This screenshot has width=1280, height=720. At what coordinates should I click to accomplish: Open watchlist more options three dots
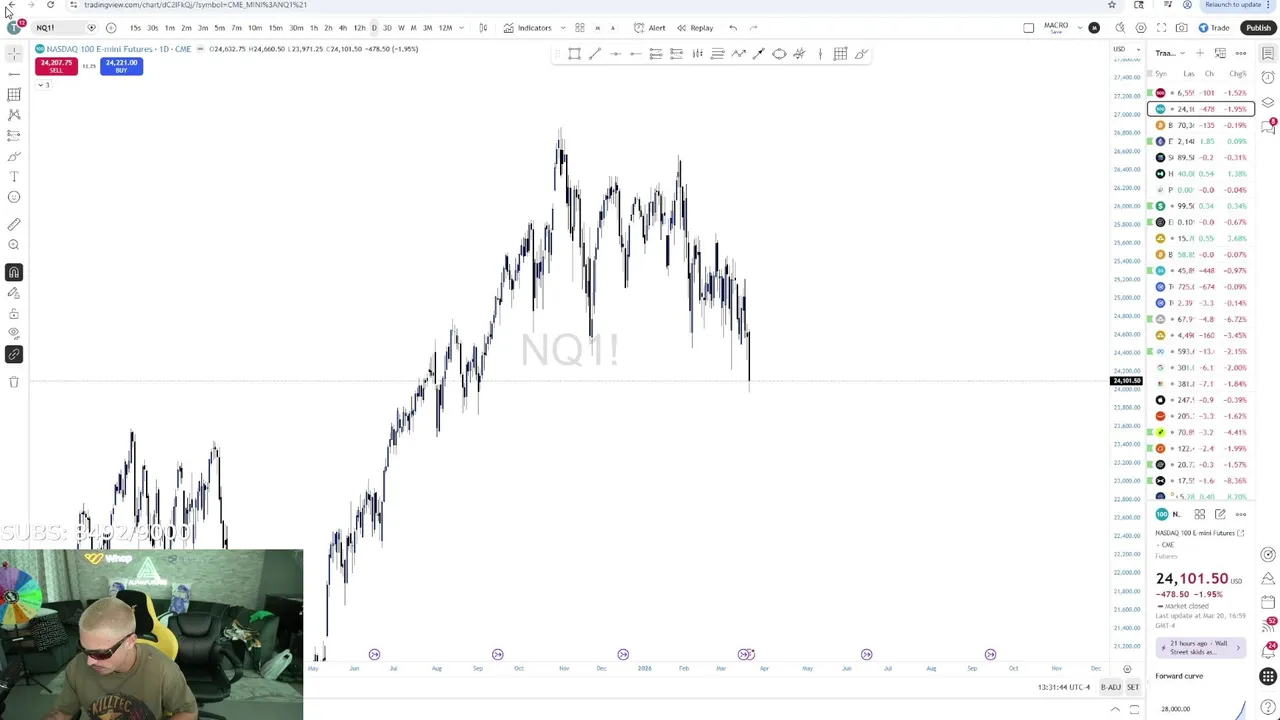pos(1241,53)
